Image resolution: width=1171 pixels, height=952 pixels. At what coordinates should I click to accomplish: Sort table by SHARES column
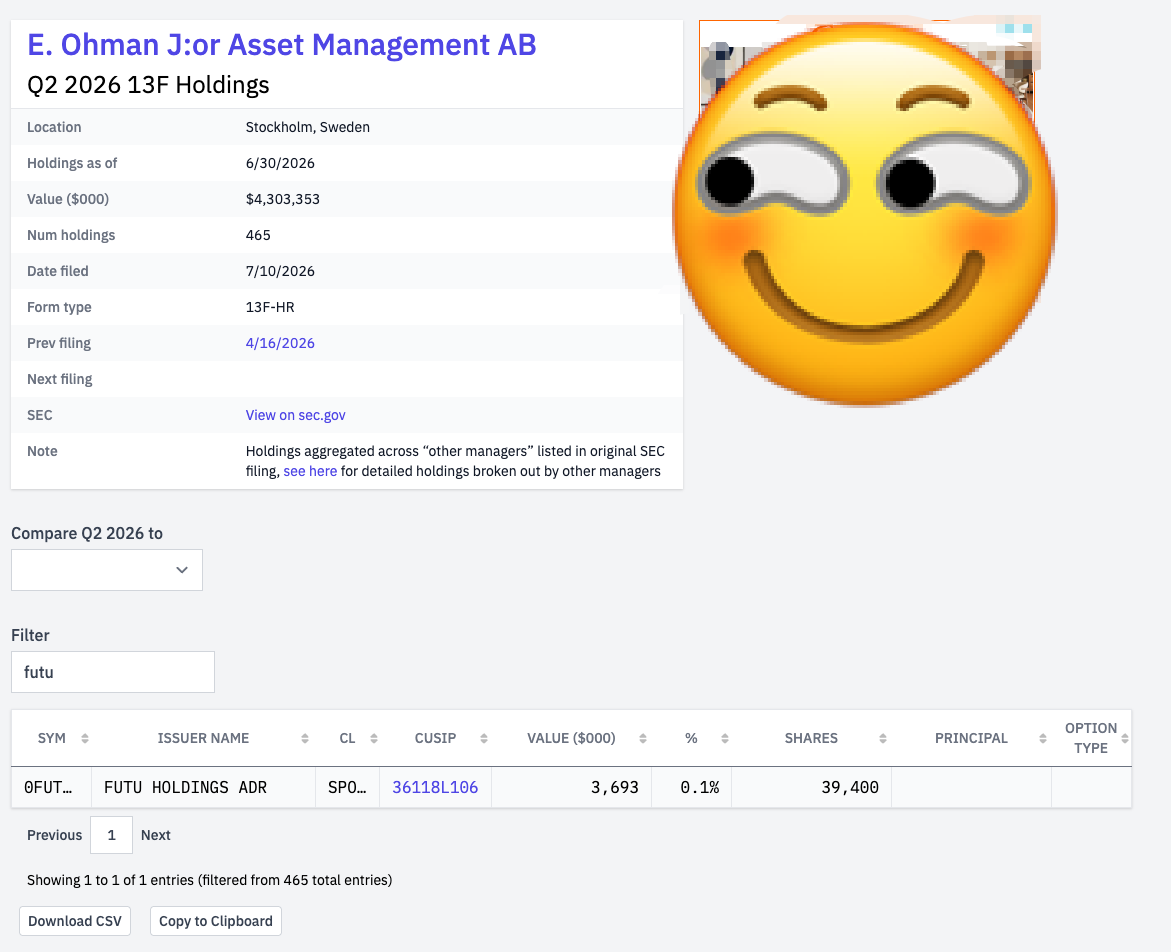(811, 738)
